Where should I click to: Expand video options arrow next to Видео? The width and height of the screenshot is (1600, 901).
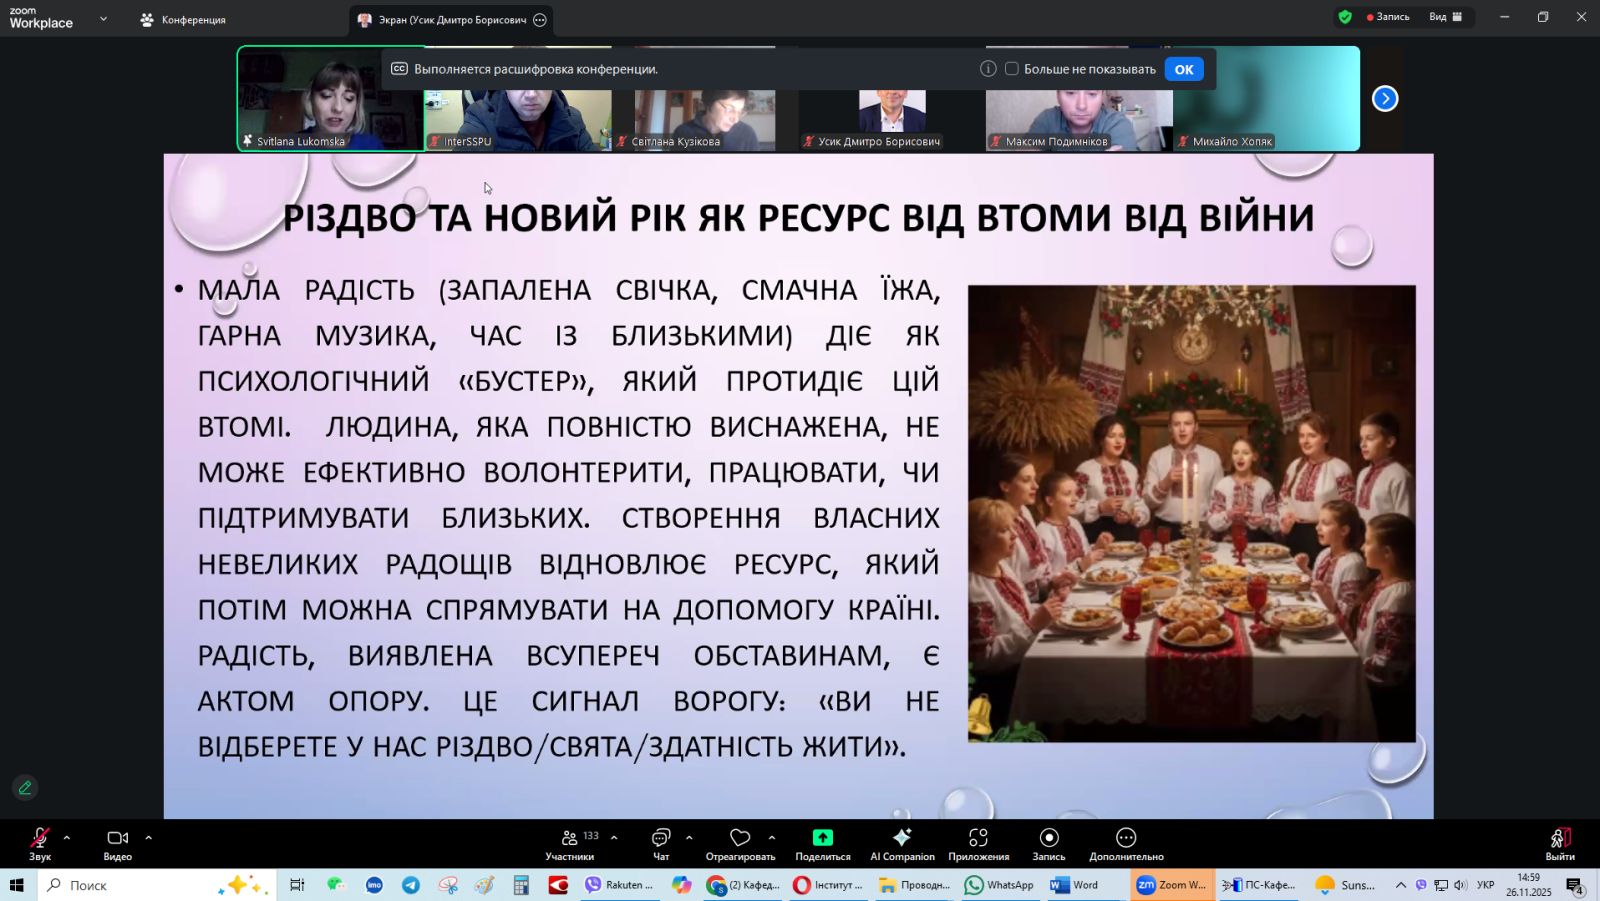point(148,838)
